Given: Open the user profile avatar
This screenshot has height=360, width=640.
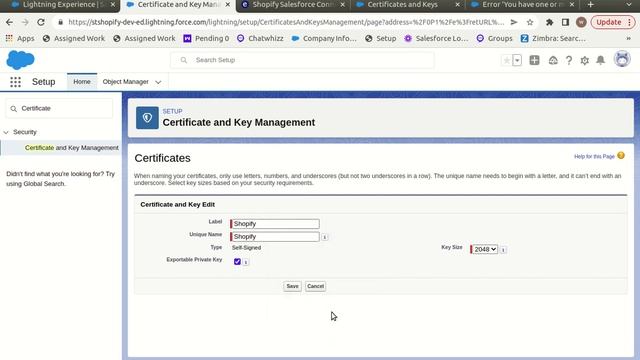Looking at the screenshot, I should tap(622, 60).
